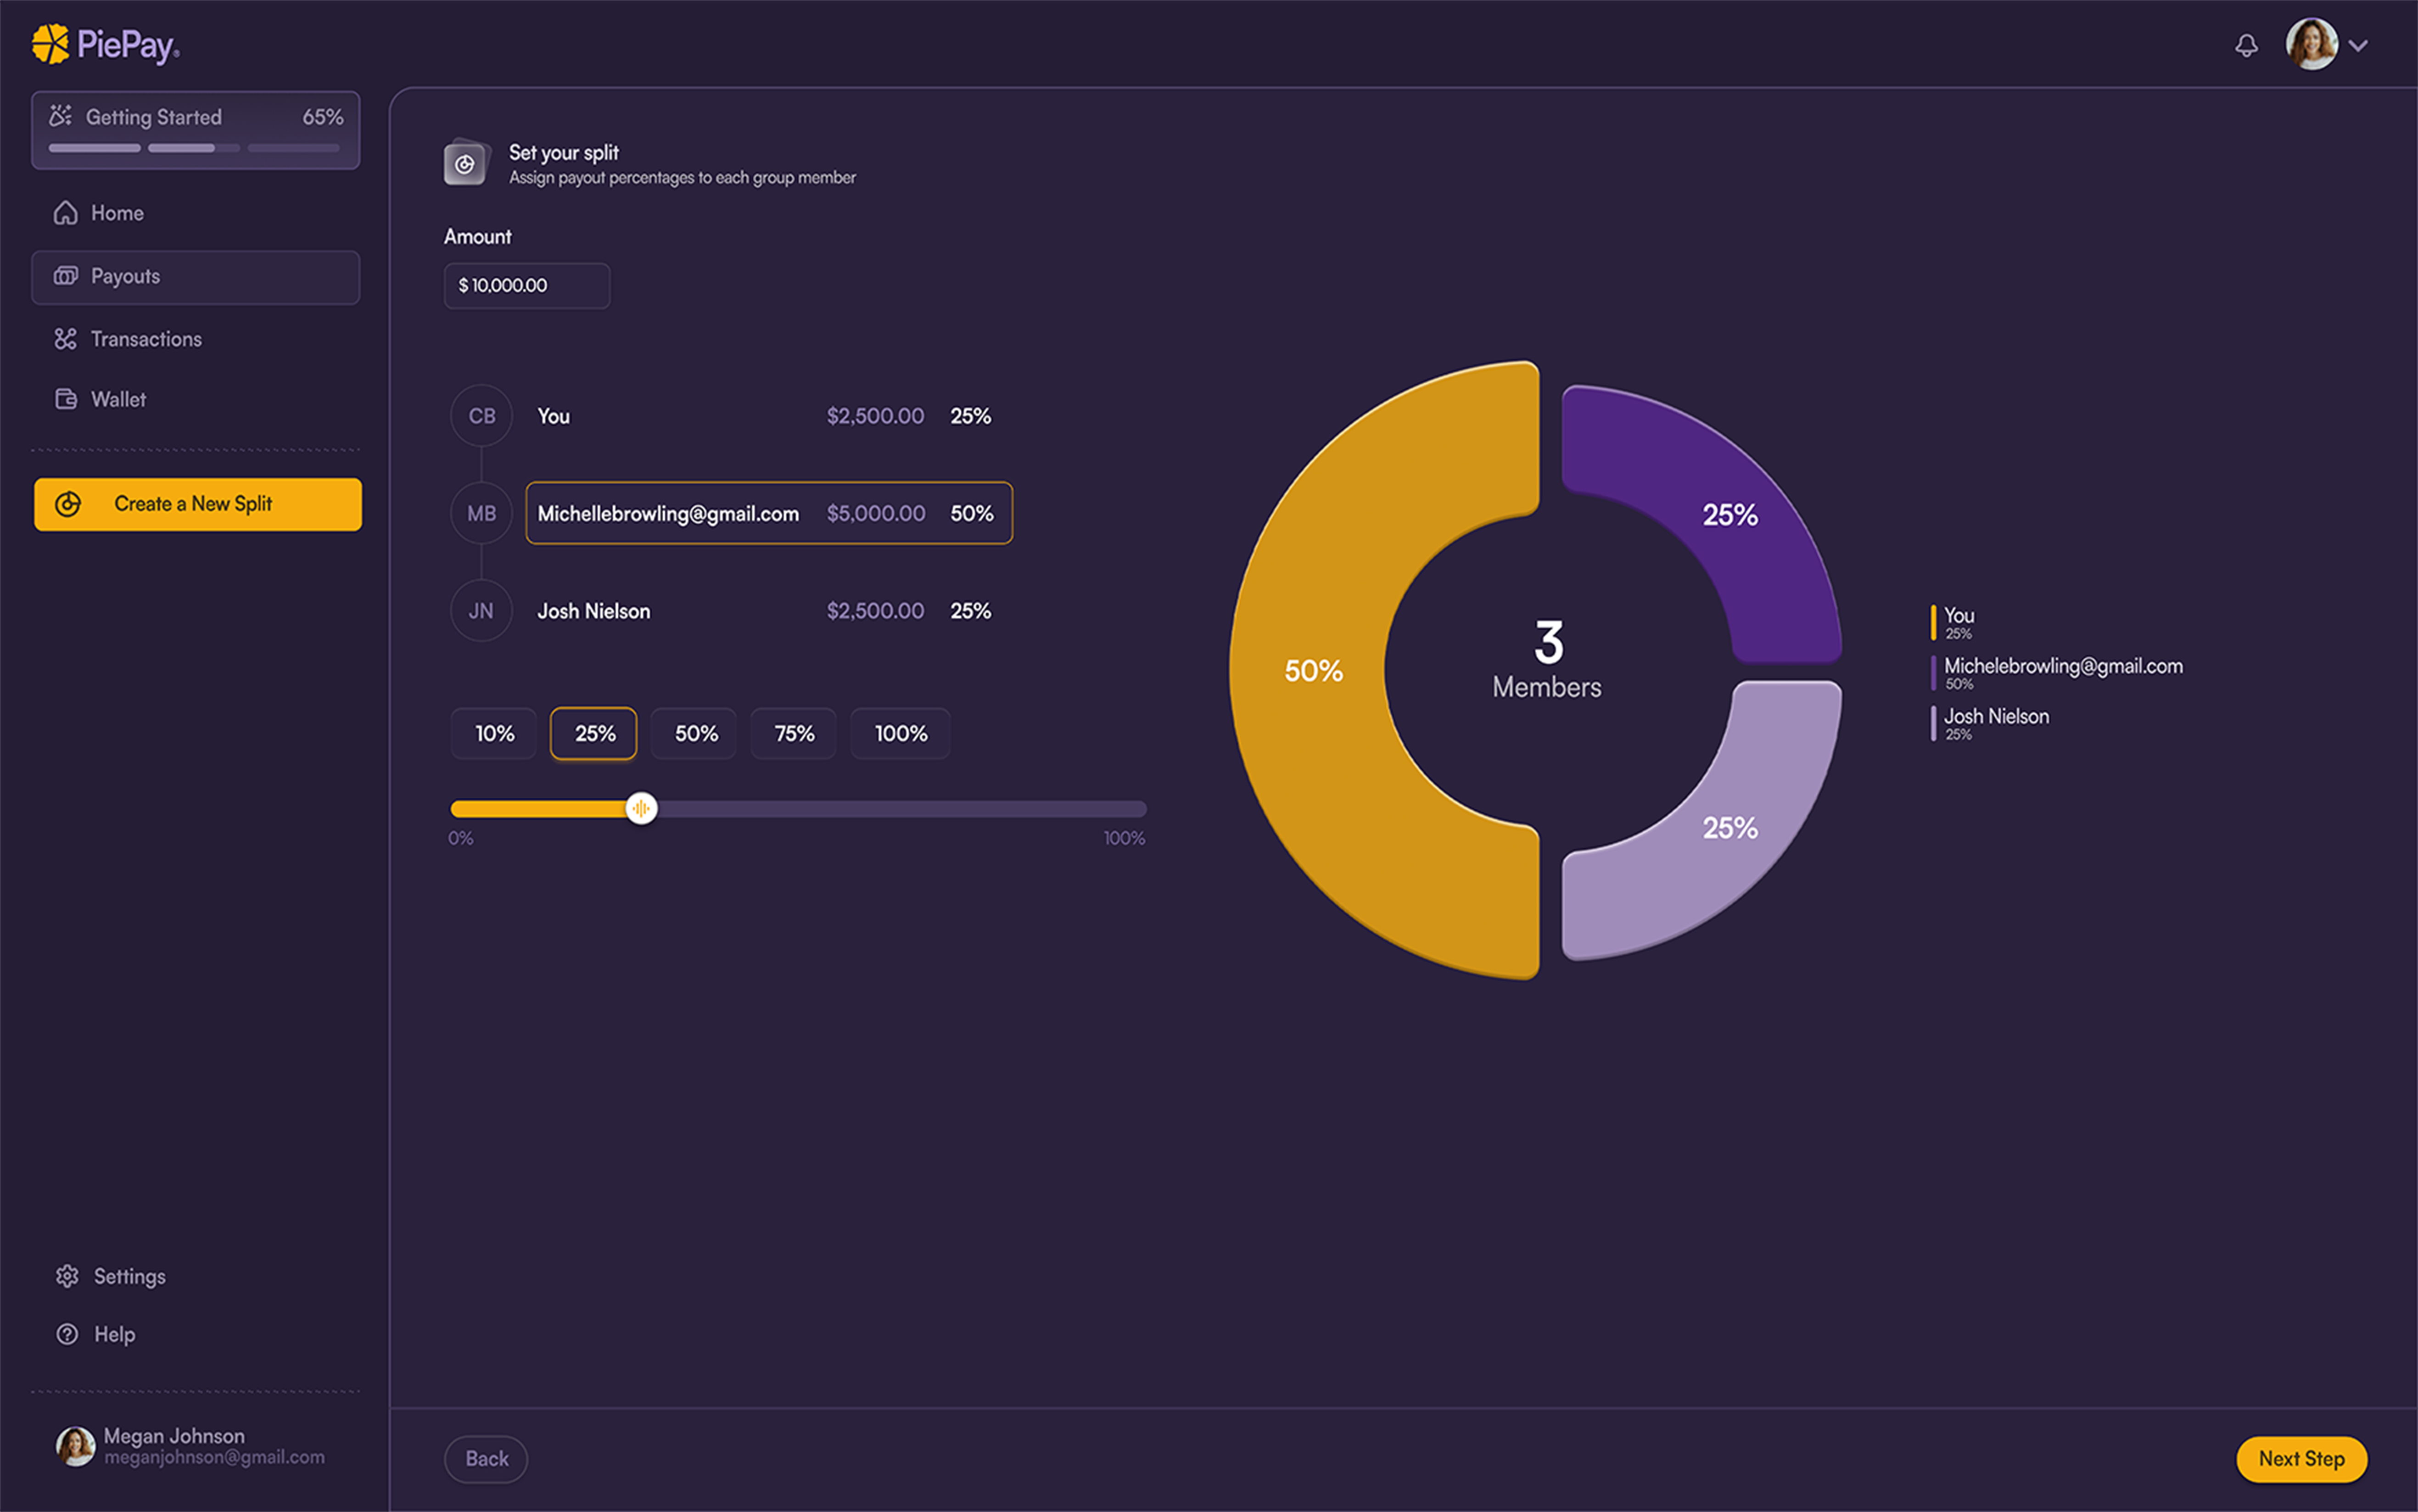Click the Amount input field
This screenshot has width=2418, height=1512.
point(527,286)
